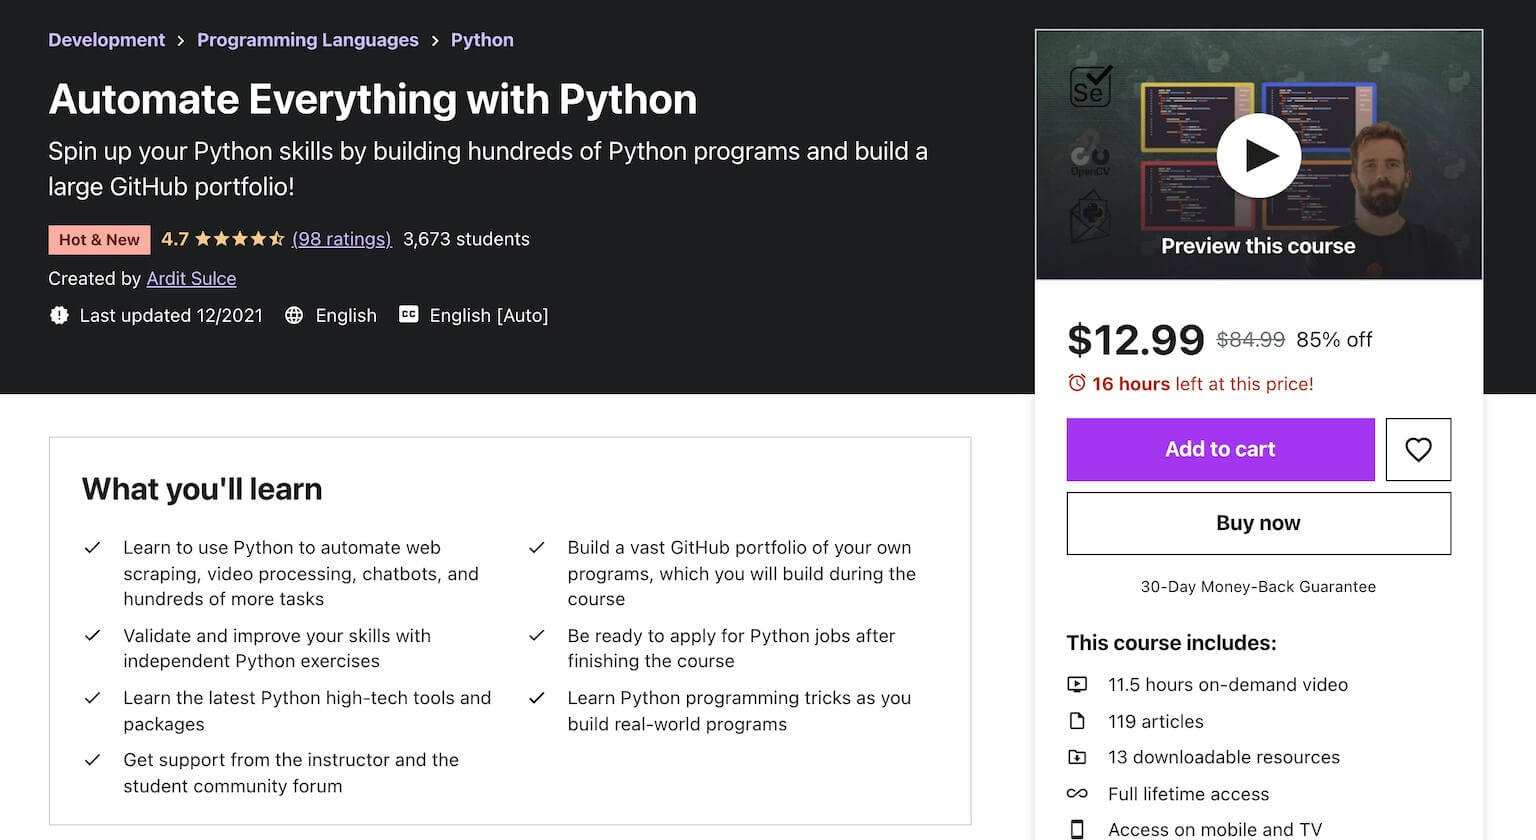1536x840 pixels.
Task: Click 30-Day Money-Back Guarantee text
Action: (x=1258, y=587)
